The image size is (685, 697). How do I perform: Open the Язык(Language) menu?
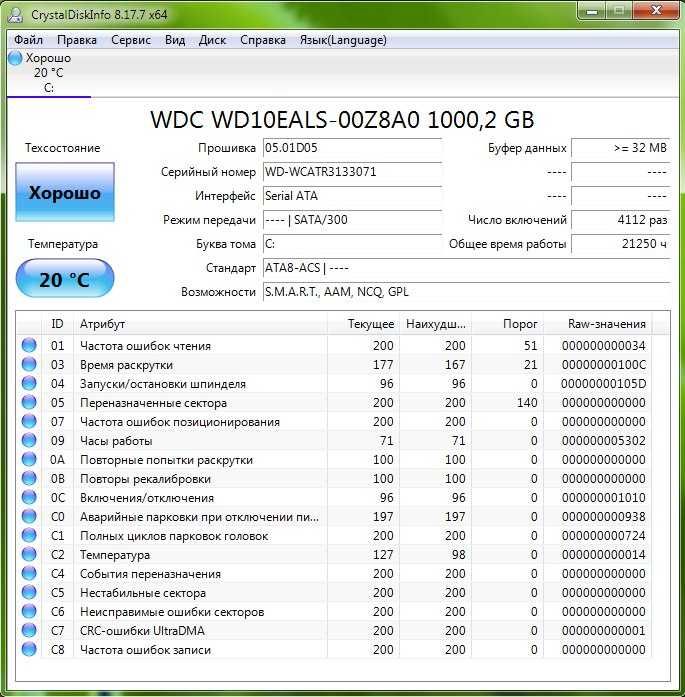(343, 40)
